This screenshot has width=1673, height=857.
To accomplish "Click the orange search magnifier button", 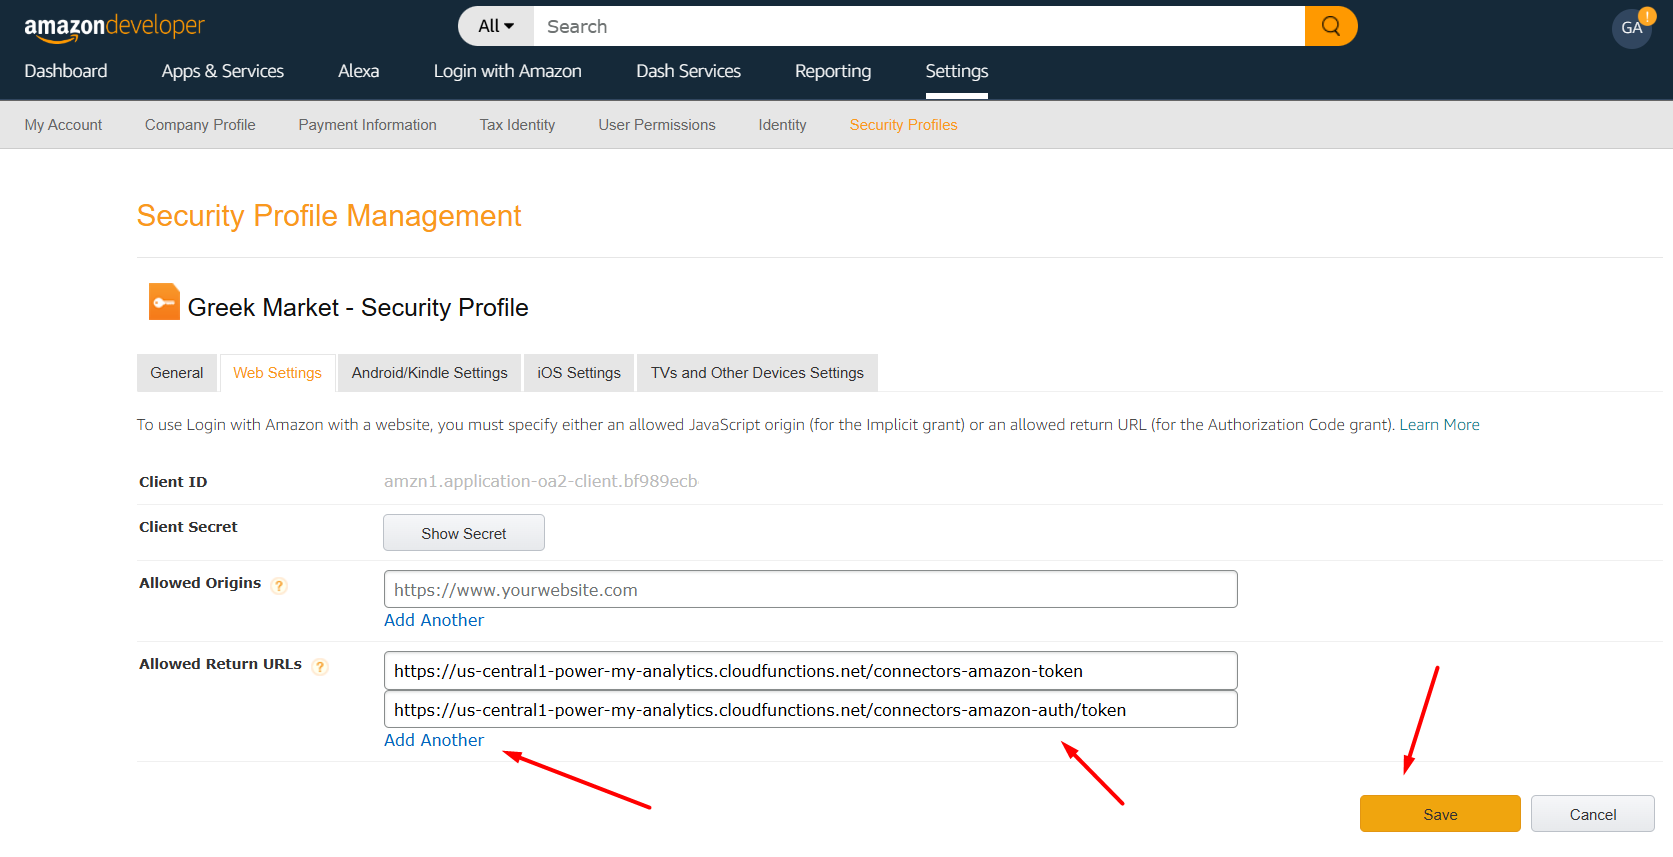I will click(1330, 26).
